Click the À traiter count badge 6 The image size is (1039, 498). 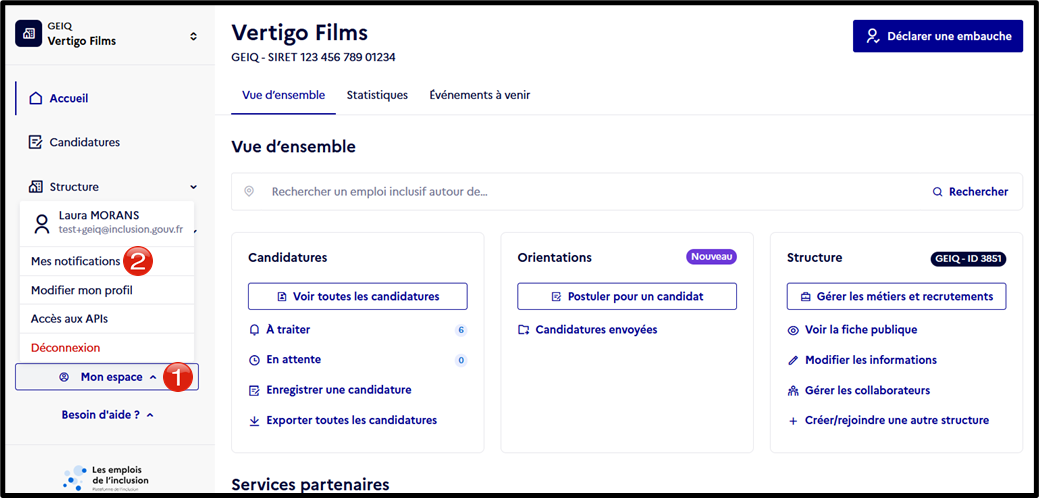tap(461, 330)
